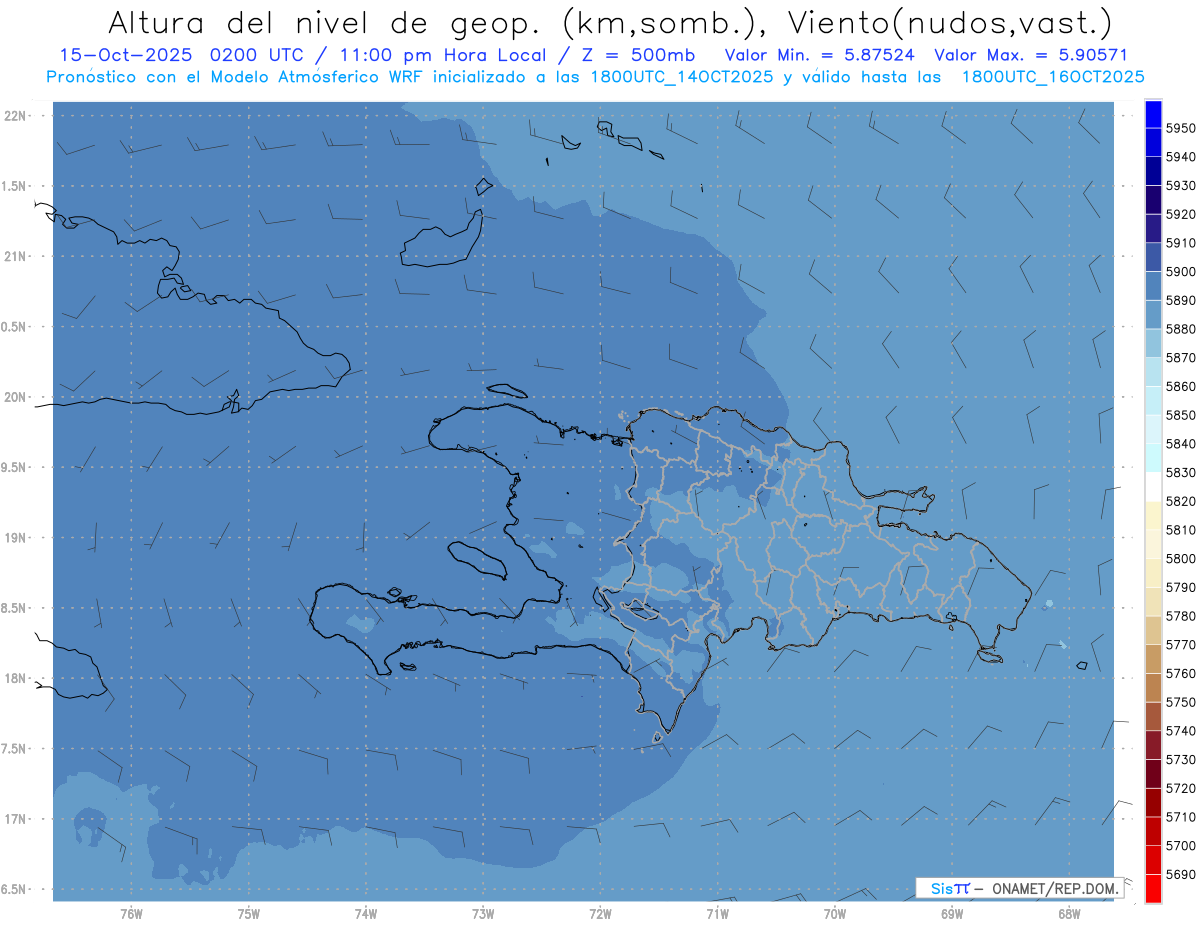Click the '5780' legend value
The height and width of the screenshot is (927, 1200).
click(x=1181, y=616)
